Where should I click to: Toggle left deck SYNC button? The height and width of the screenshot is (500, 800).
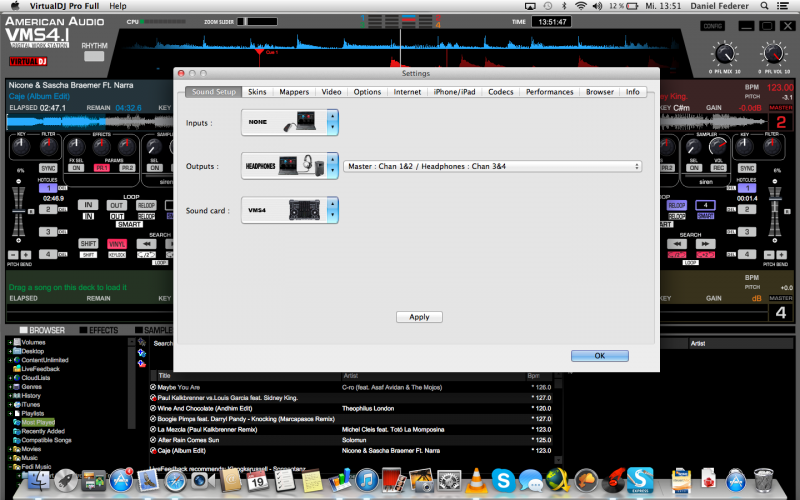[x=48, y=168]
